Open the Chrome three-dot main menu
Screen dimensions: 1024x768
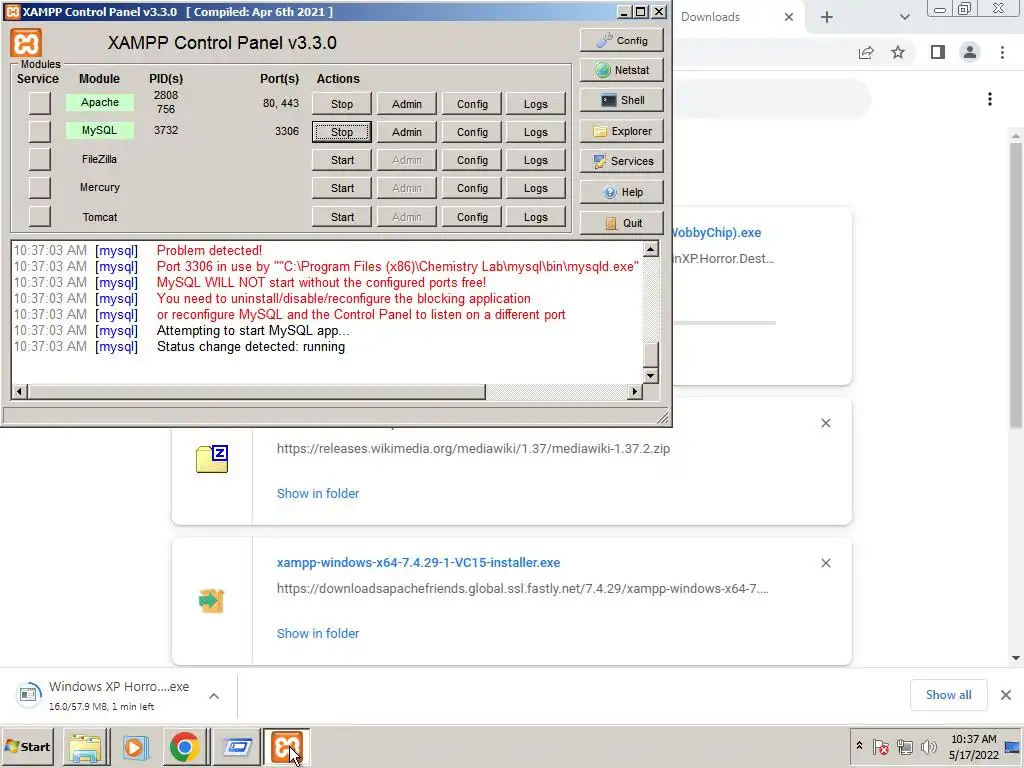coord(1002,52)
